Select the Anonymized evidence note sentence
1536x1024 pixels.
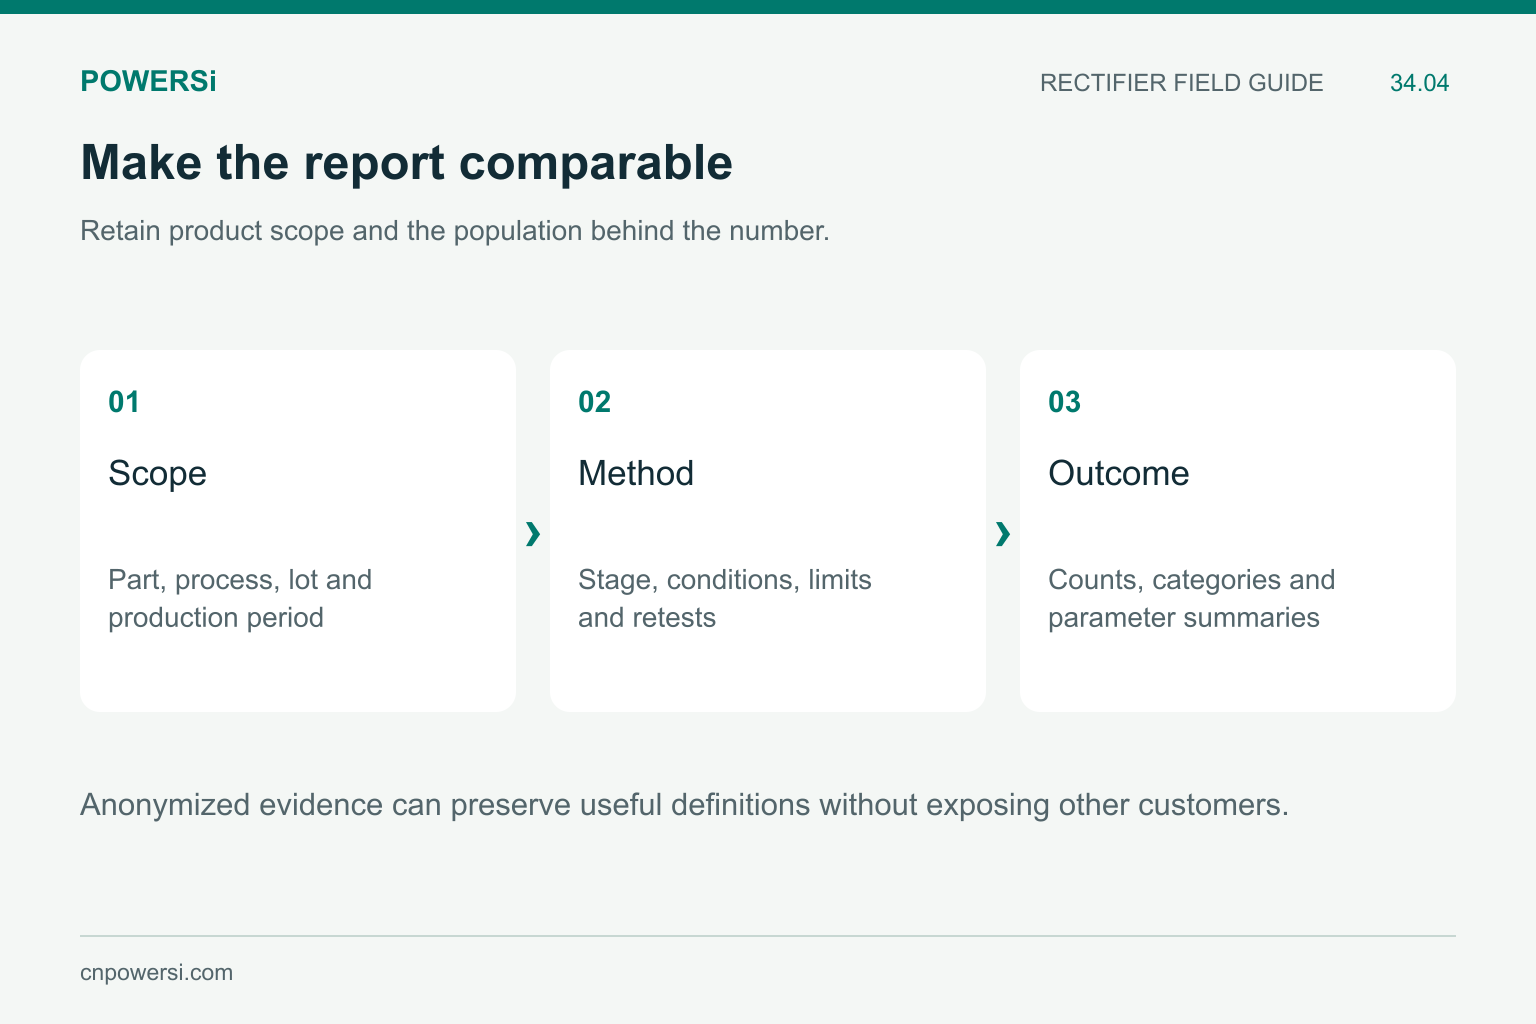(685, 805)
